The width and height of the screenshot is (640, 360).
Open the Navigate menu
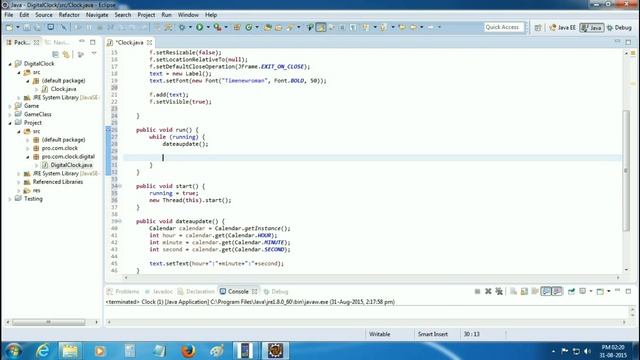97,15
